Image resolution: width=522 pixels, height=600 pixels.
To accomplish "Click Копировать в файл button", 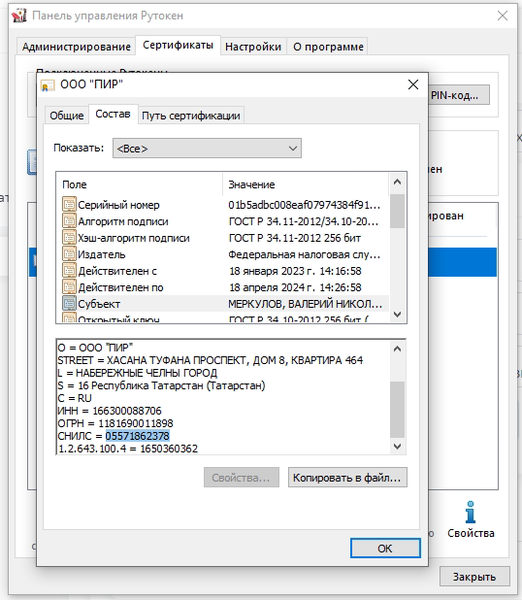I will (x=347, y=478).
